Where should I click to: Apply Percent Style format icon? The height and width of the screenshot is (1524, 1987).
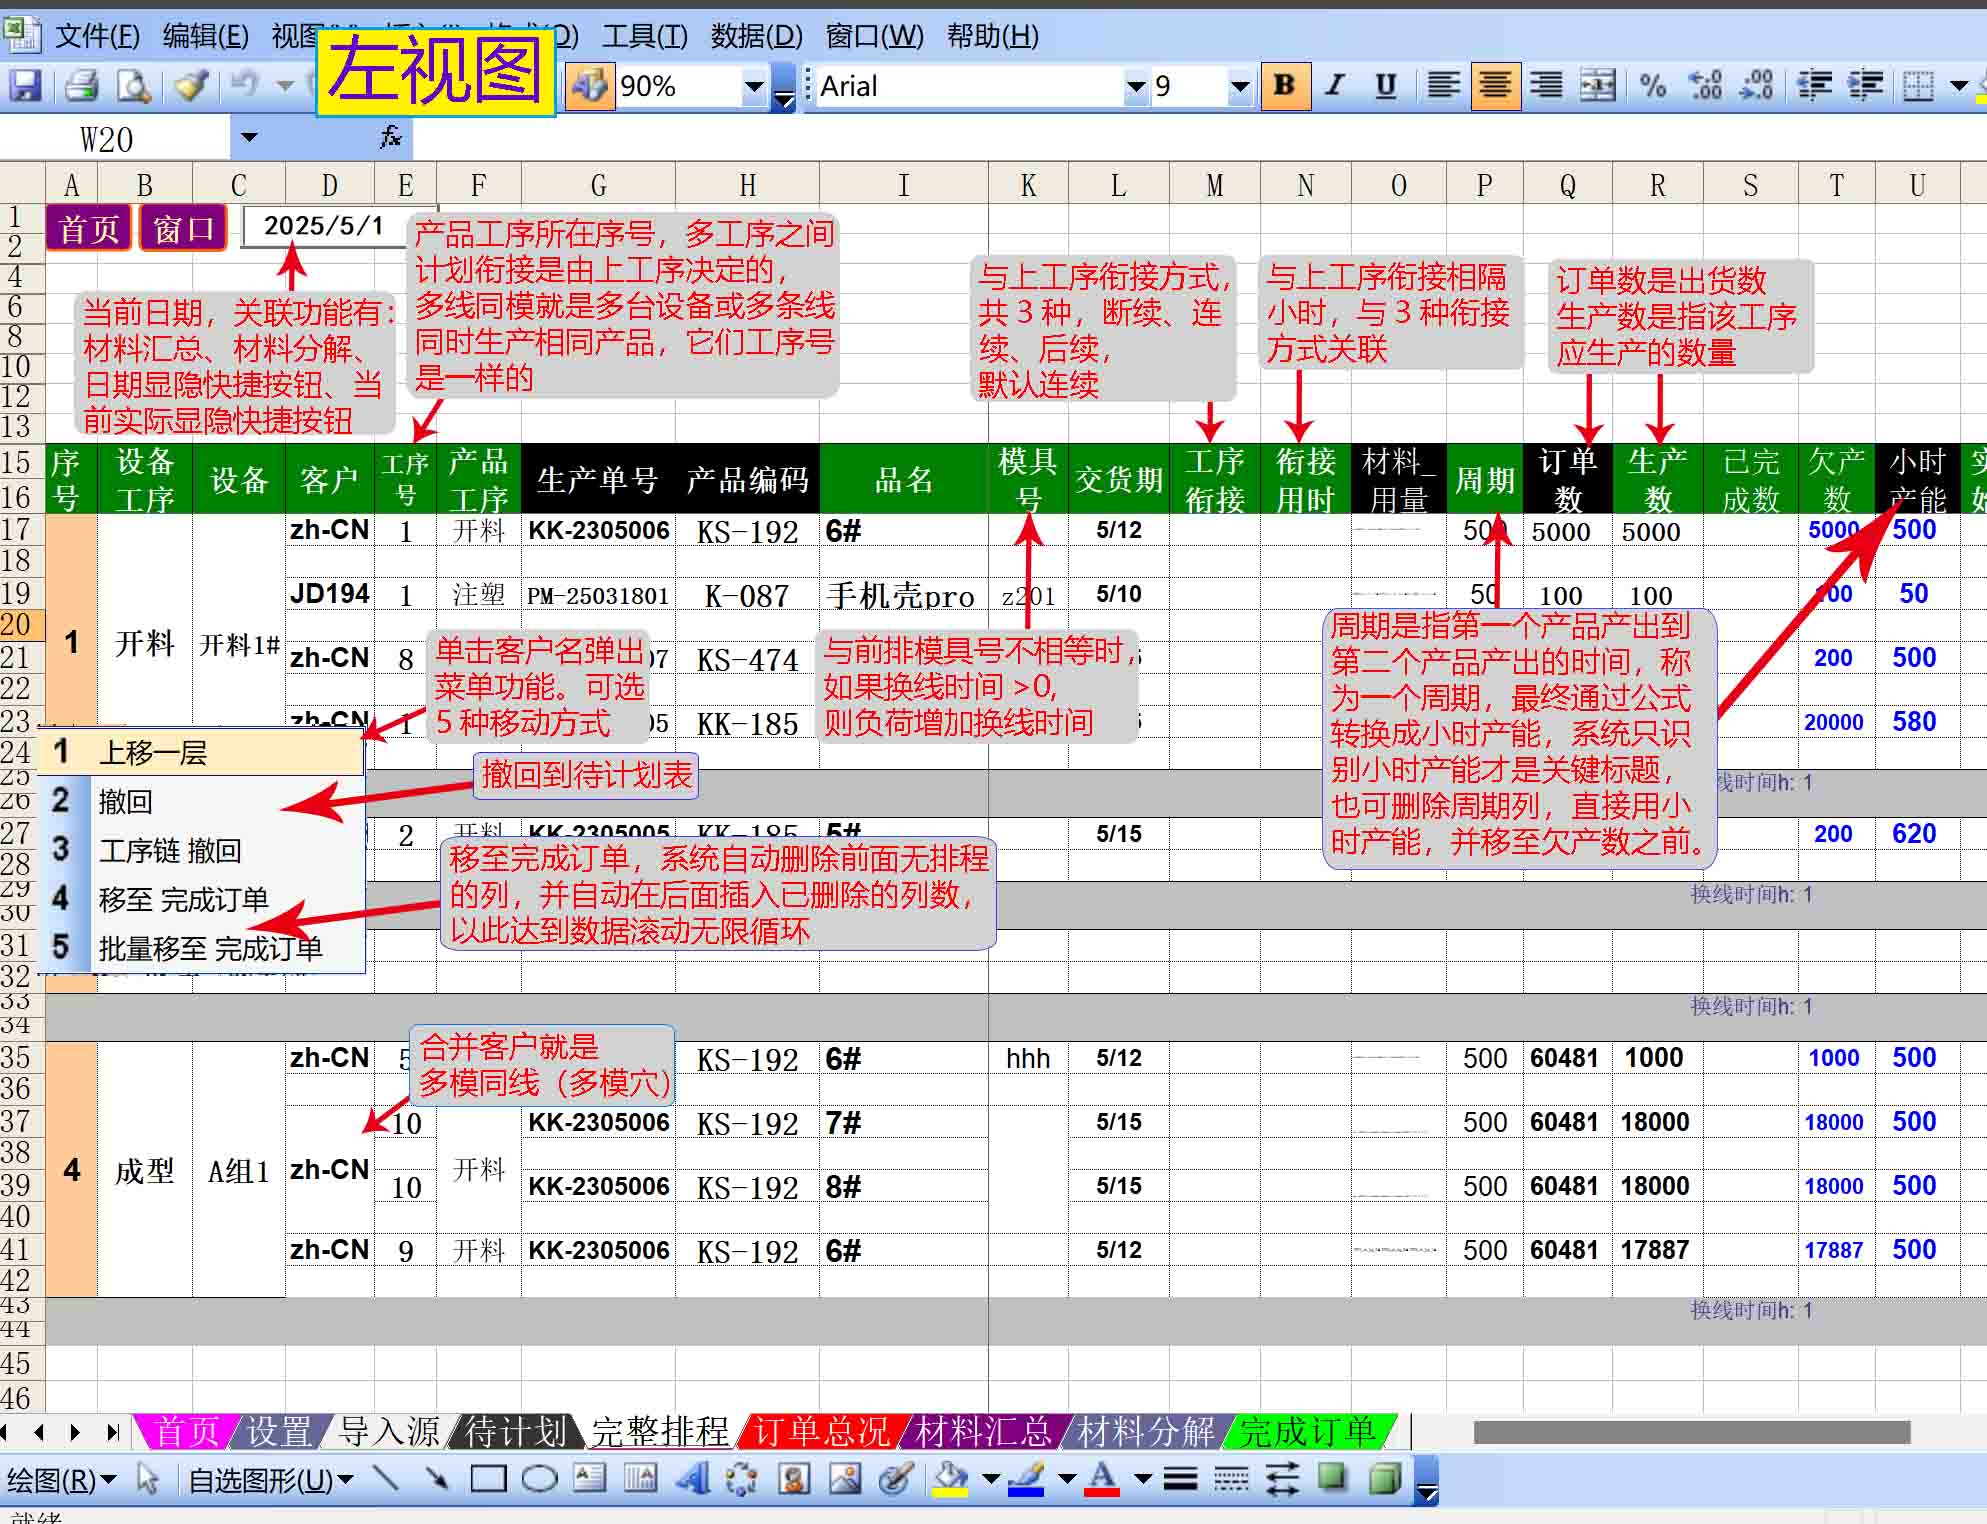pos(1652,86)
